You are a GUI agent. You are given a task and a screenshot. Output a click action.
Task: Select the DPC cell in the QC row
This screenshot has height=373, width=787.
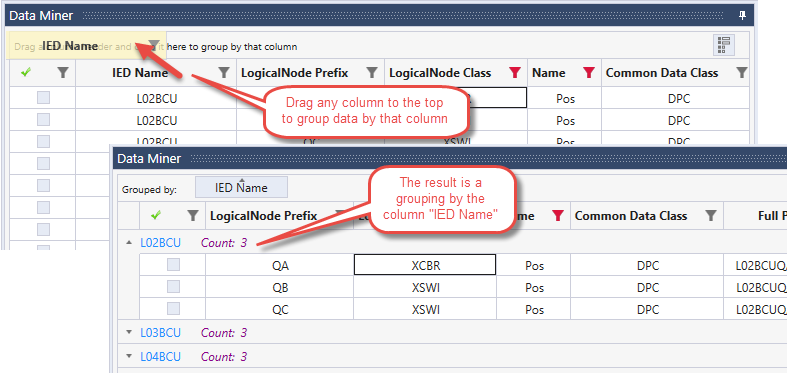point(647,308)
